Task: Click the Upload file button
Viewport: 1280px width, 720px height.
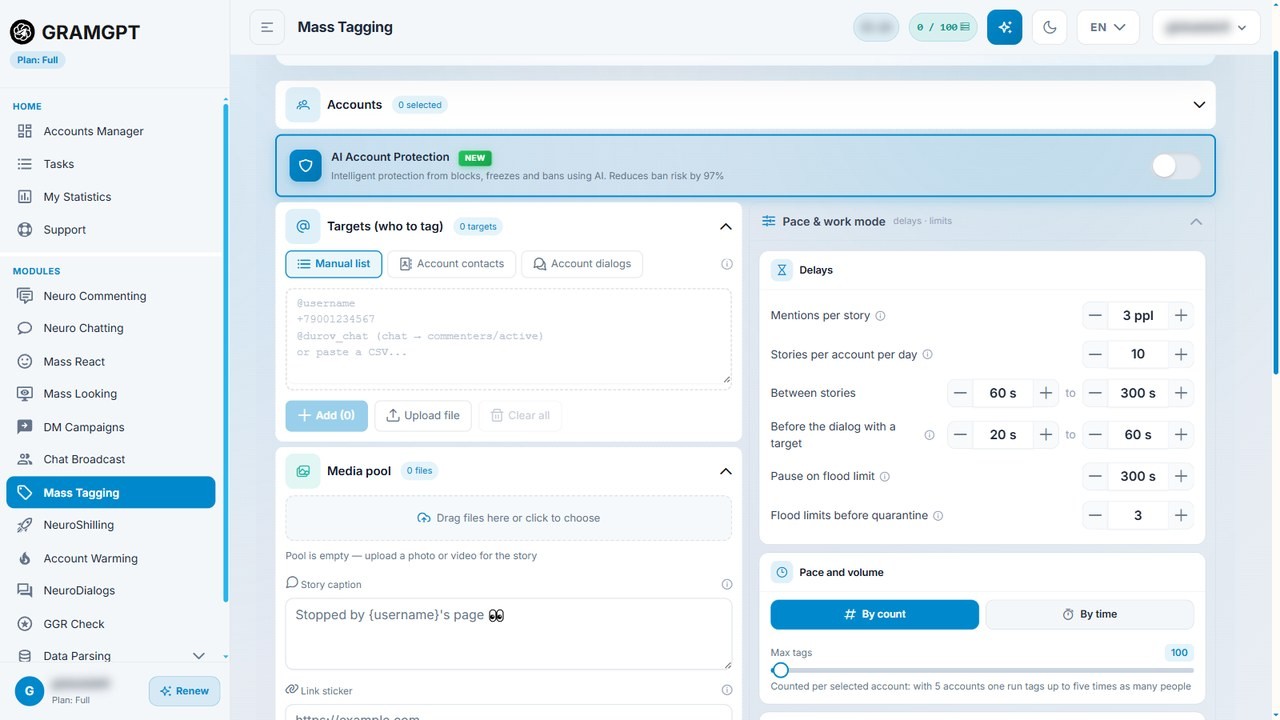Action: pos(423,415)
